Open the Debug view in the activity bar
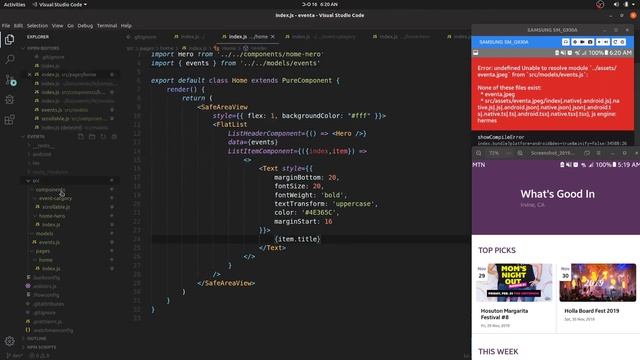Viewport: 640px width, 360px height. (10, 100)
